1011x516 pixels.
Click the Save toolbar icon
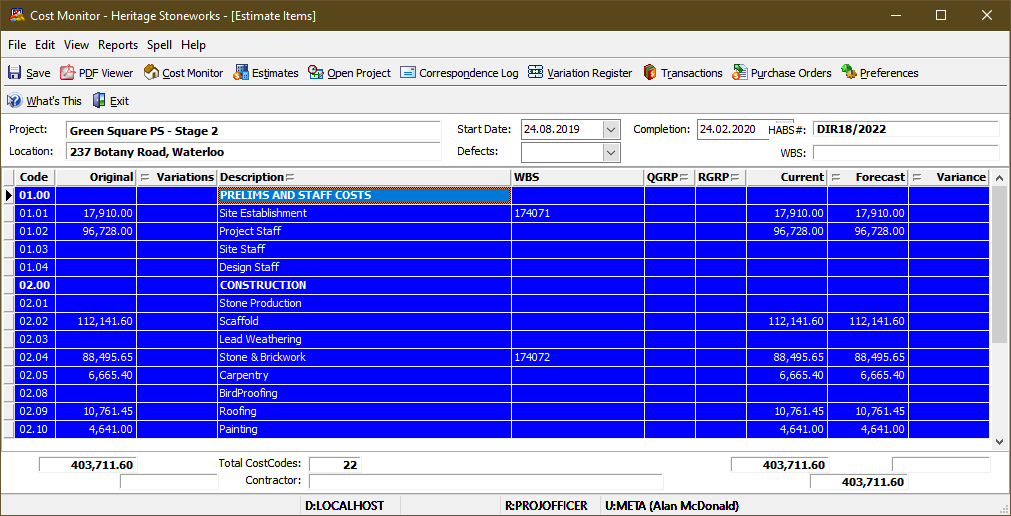click(14, 73)
